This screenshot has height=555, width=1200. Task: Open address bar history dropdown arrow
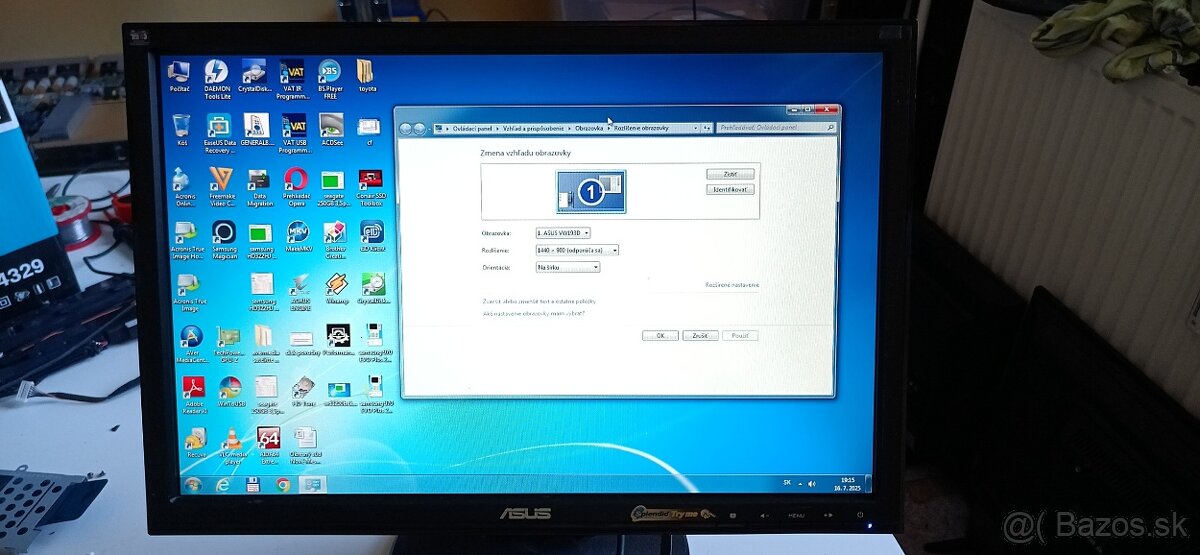(694, 128)
